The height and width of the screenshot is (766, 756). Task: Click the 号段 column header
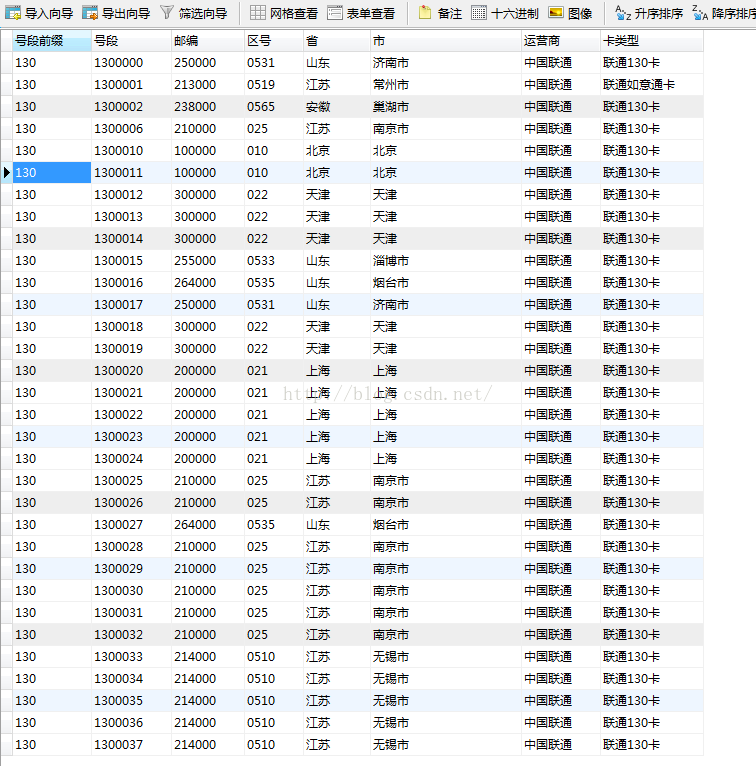131,41
